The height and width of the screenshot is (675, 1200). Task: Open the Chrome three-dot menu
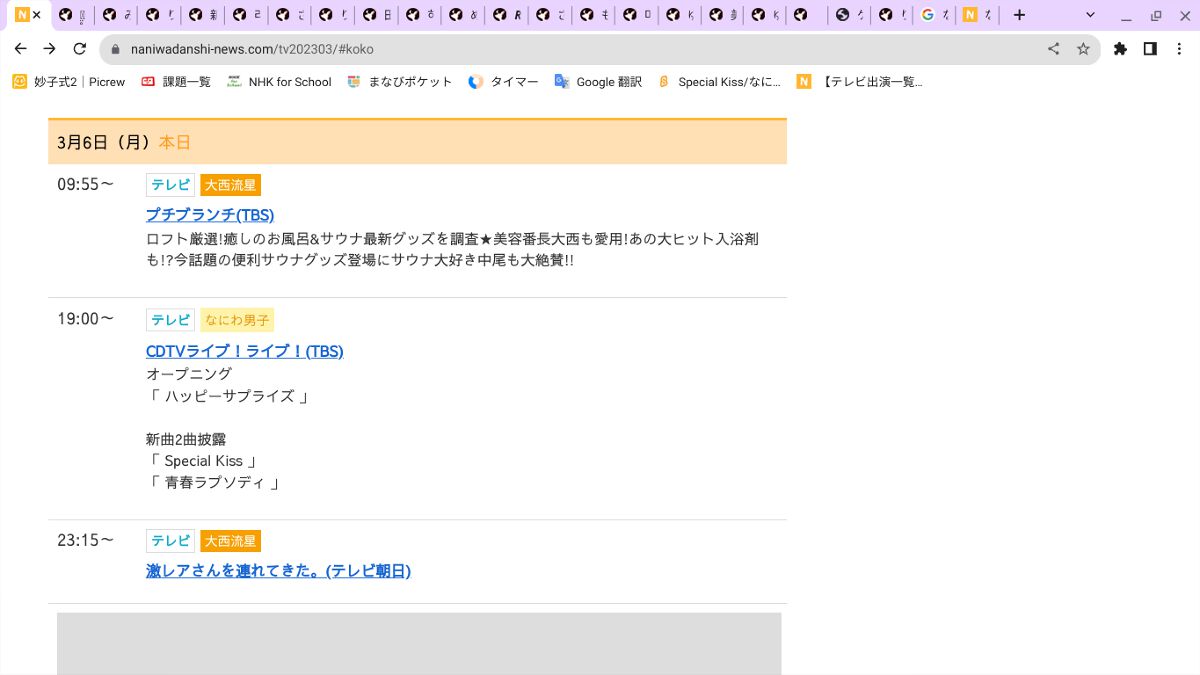click(x=1180, y=49)
